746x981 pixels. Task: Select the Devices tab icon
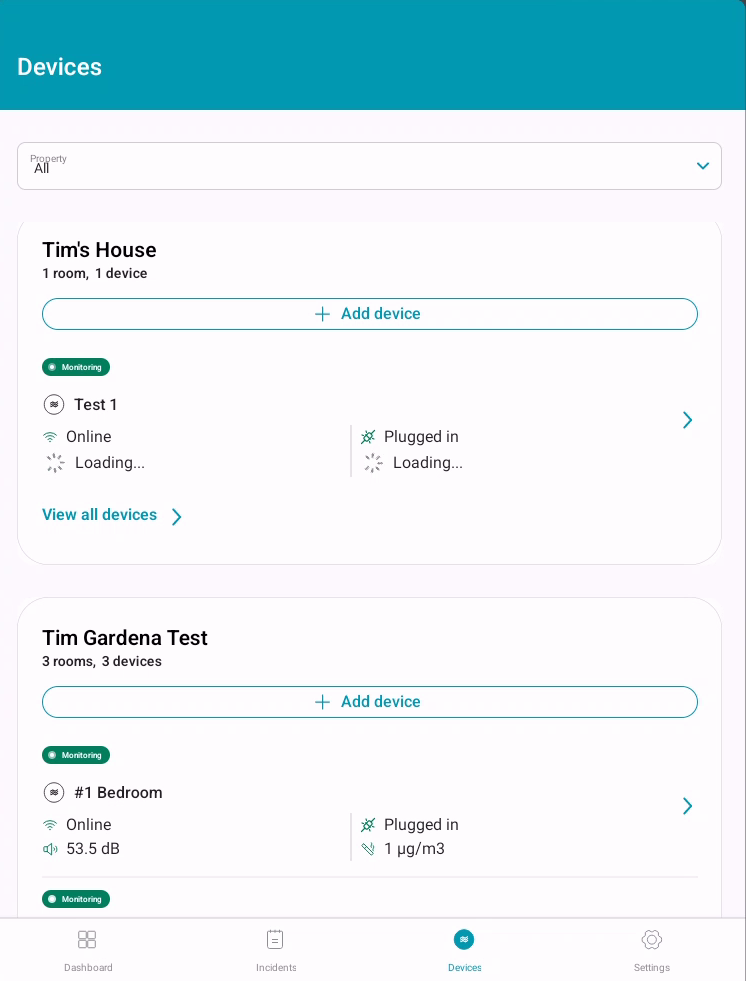pyautogui.click(x=464, y=940)
